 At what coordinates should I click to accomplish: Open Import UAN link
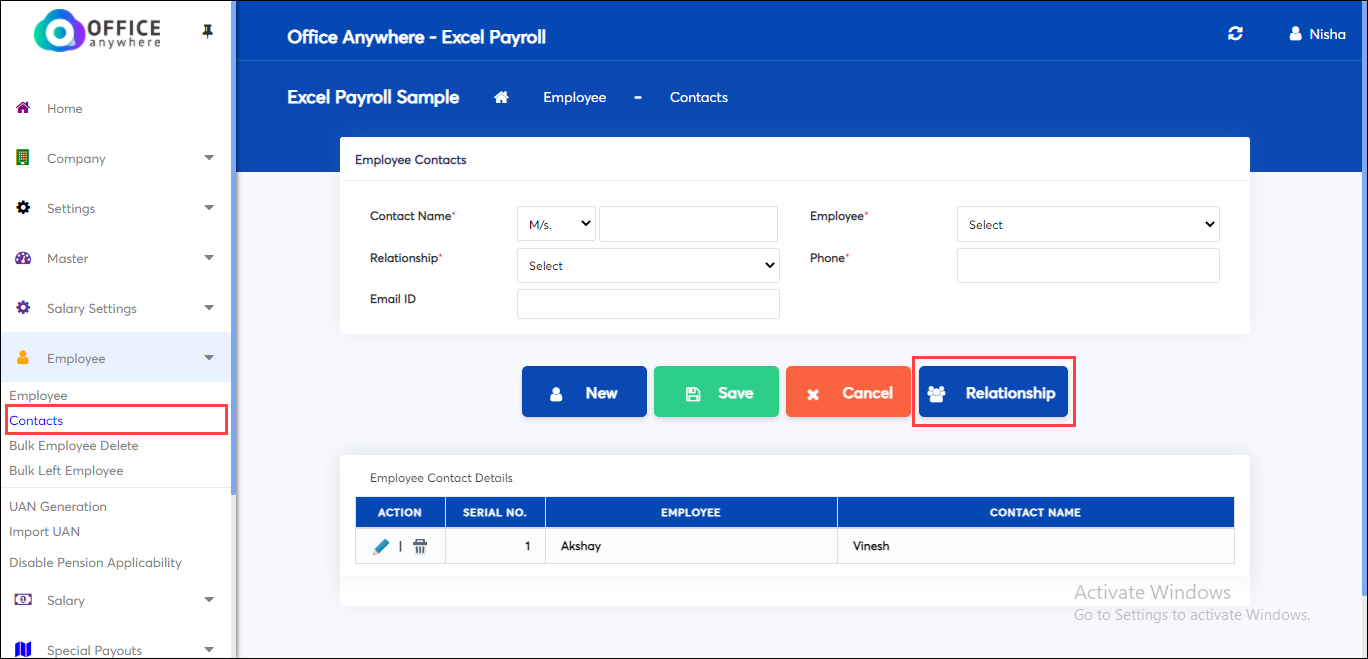tap(44, 532)
